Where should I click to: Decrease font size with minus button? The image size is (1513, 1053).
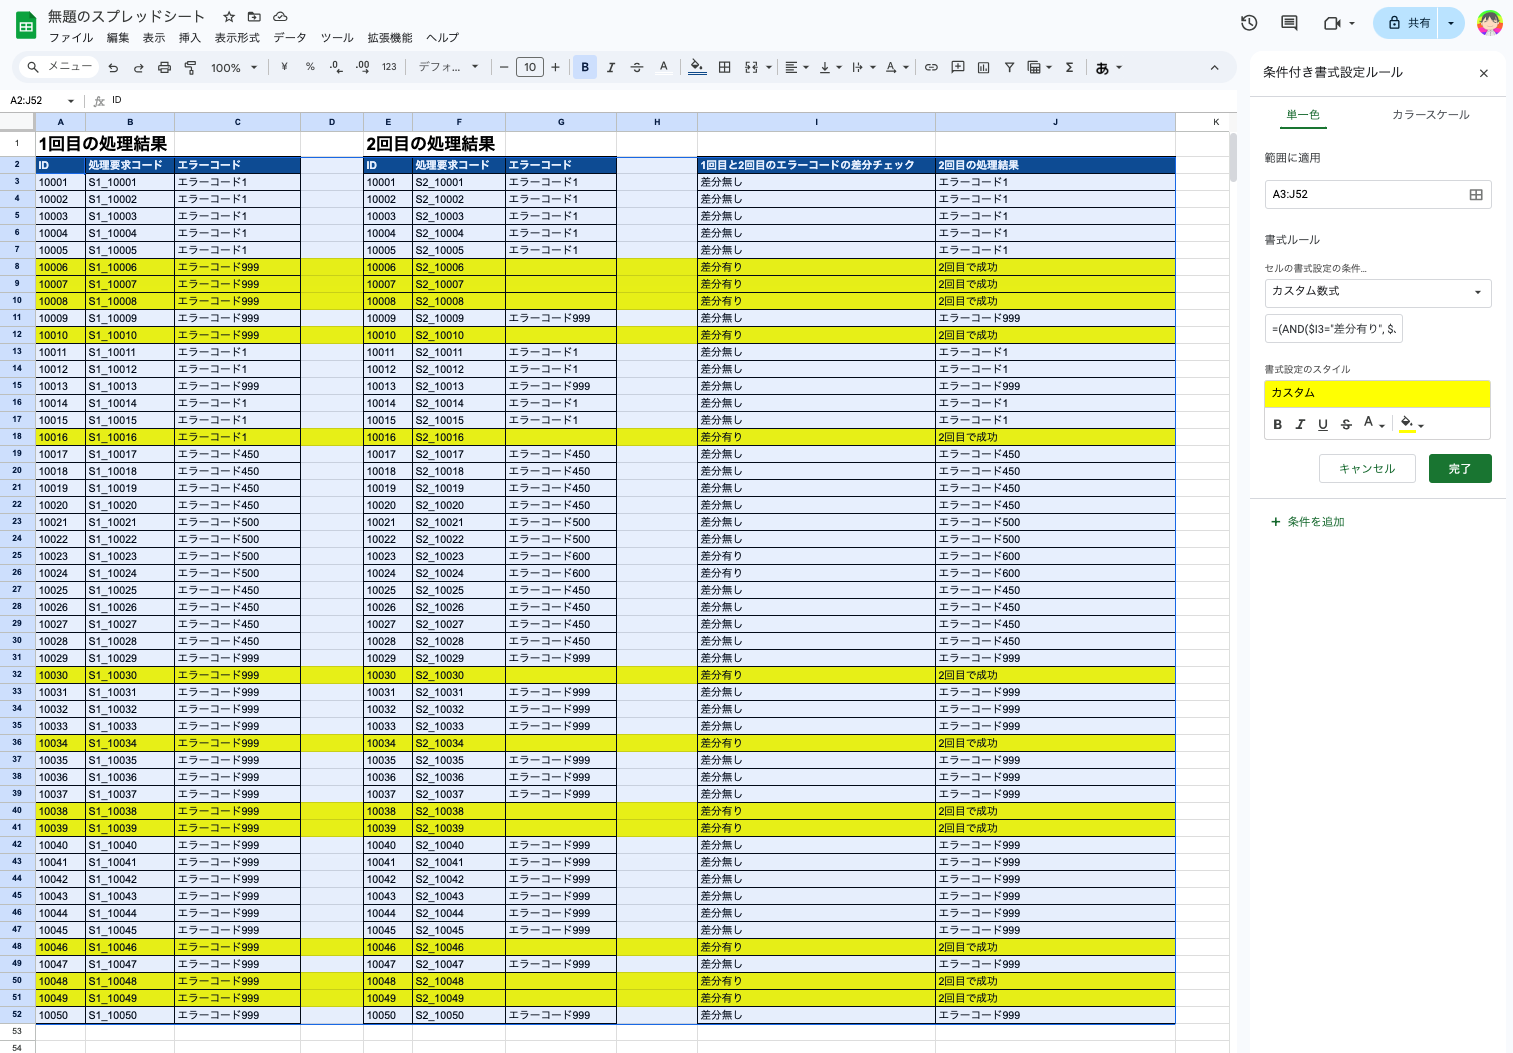click(x=504, y=67)
